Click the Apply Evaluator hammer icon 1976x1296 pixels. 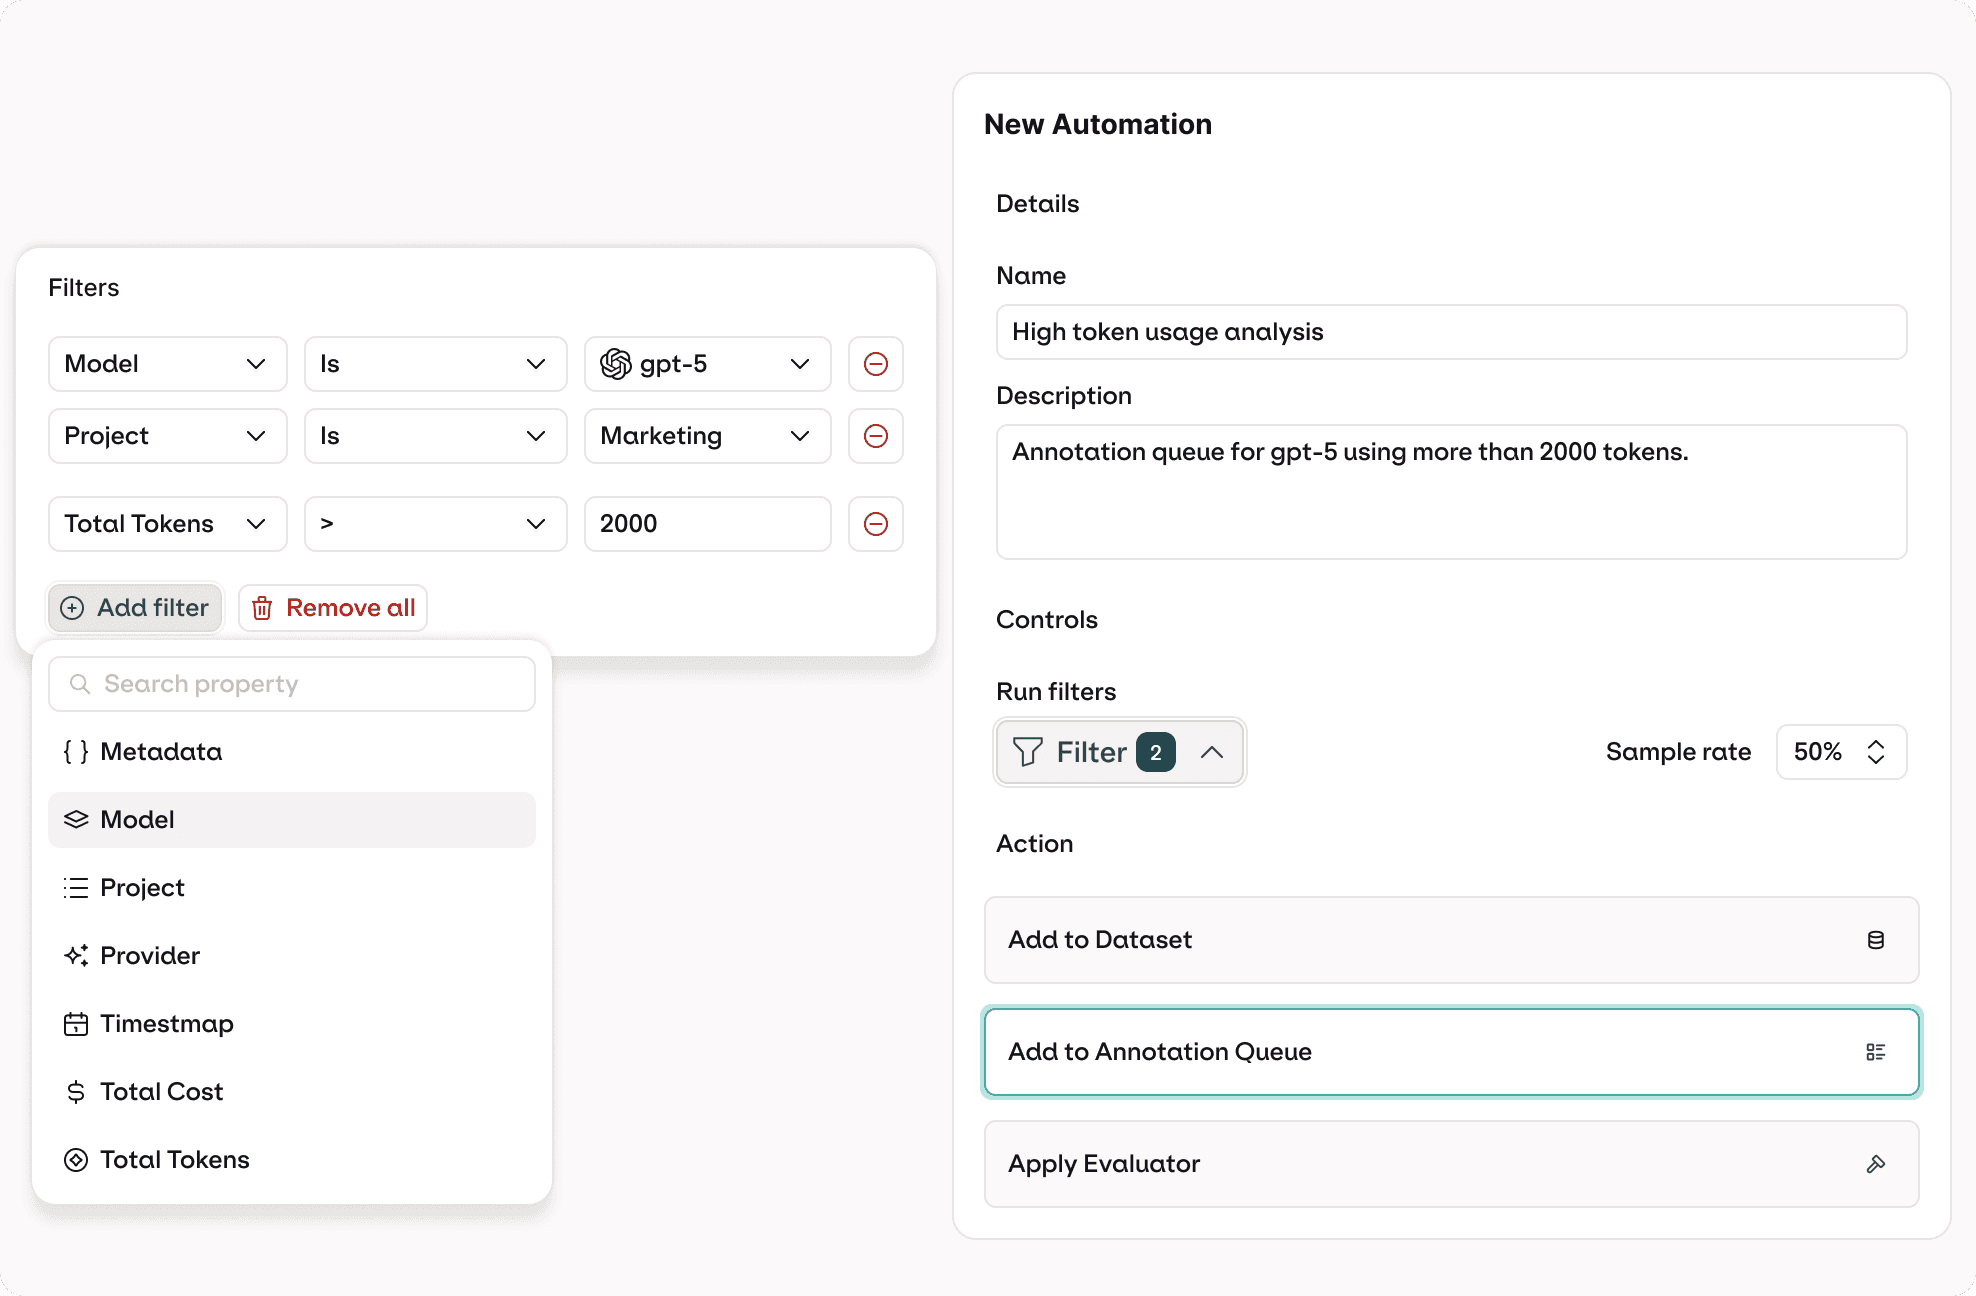coord(1875,1164)
